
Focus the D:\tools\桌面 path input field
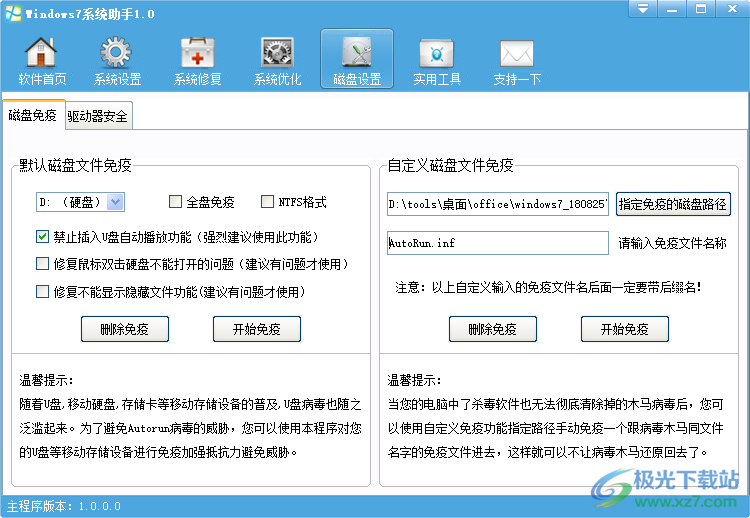(x=497, y=204)
